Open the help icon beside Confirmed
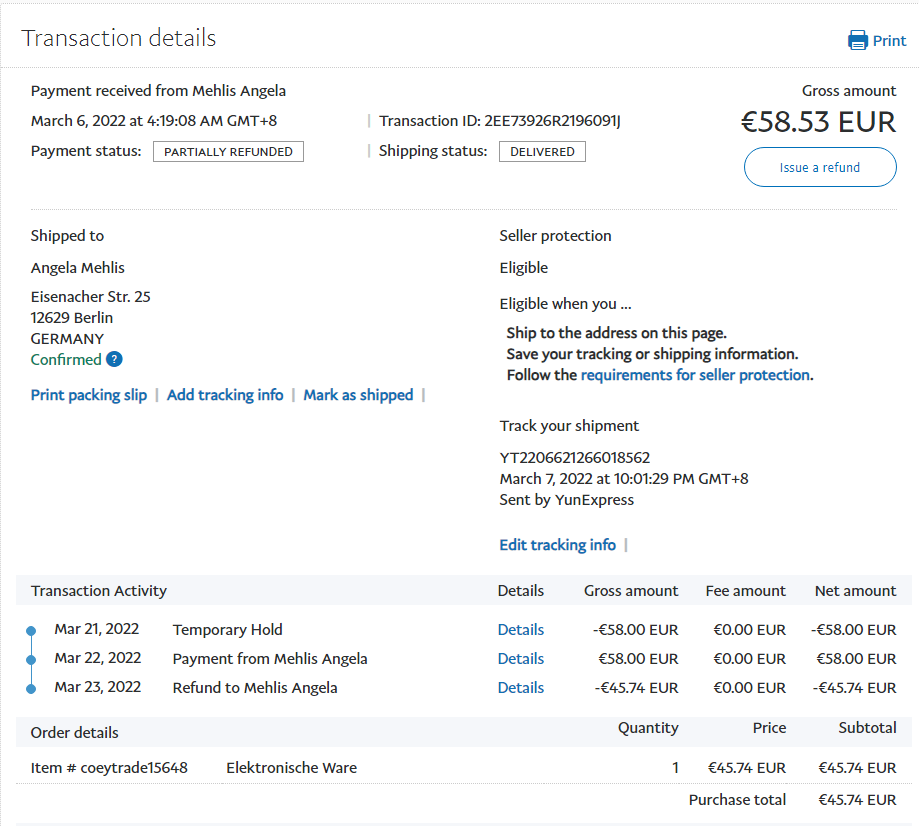Viewport: 919px width, 826px height. tap(115, 360)
